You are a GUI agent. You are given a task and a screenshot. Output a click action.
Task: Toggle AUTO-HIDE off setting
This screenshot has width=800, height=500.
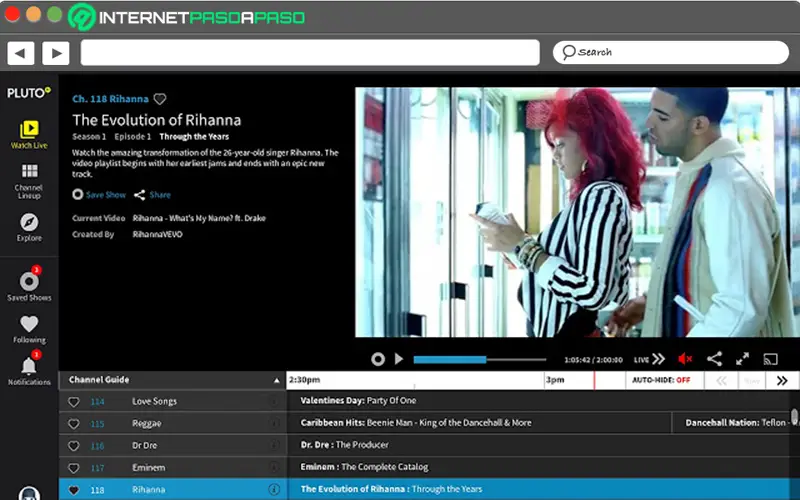(661, 380)
